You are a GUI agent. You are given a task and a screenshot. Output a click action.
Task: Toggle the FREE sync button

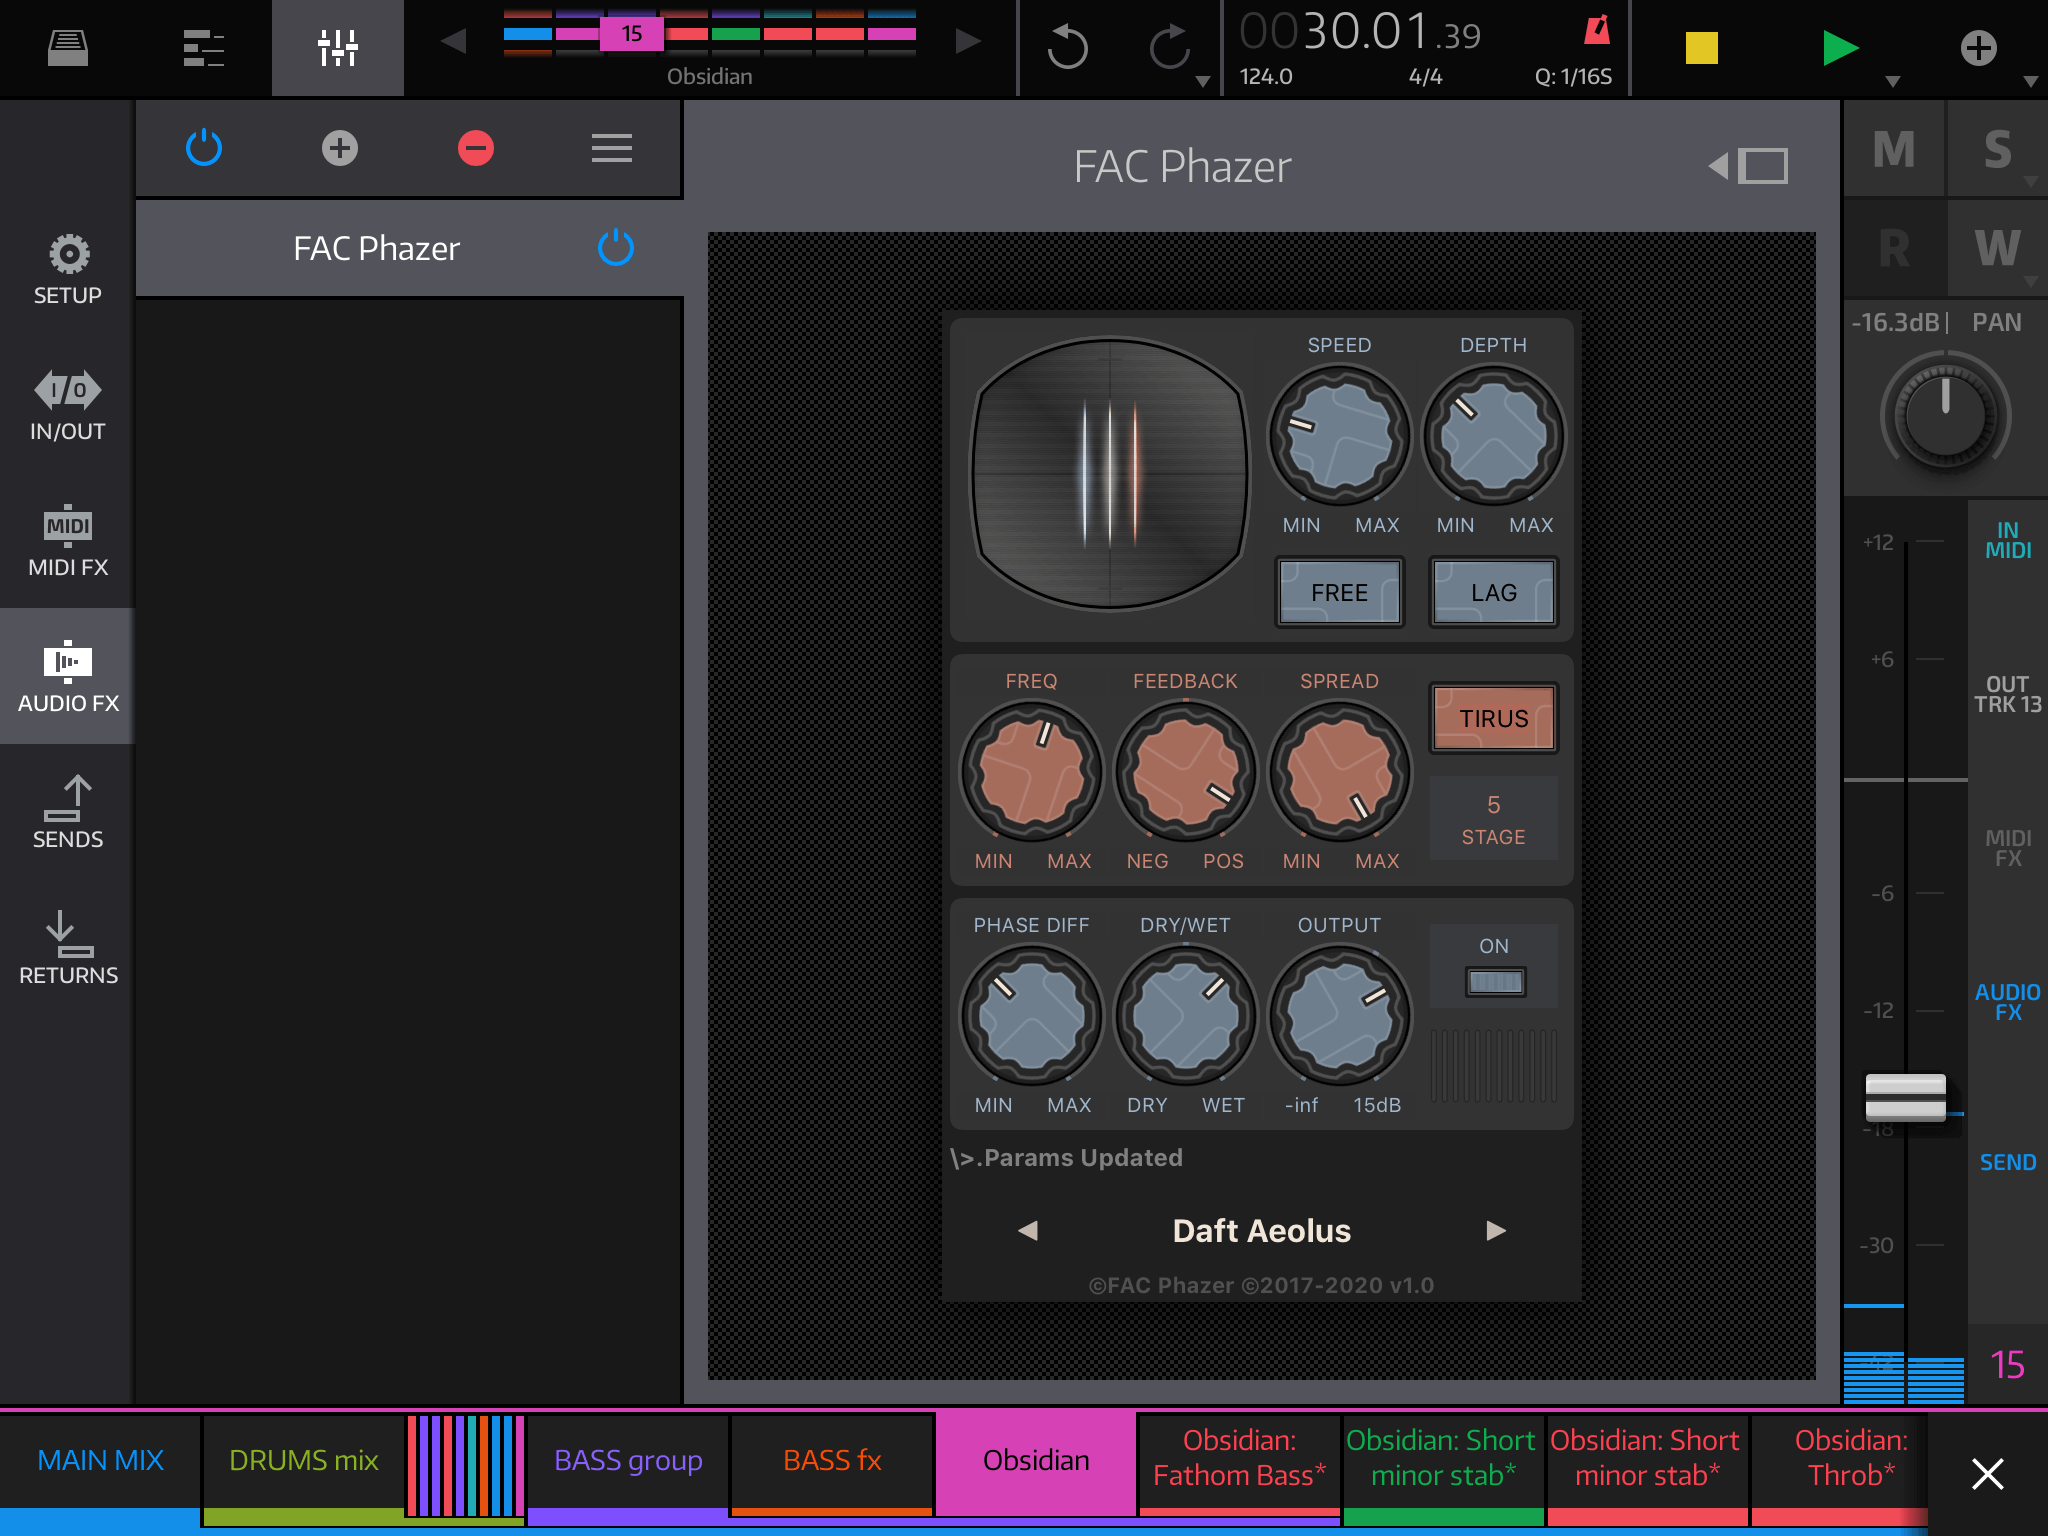pyautogui.click(x=1339, y=592)
